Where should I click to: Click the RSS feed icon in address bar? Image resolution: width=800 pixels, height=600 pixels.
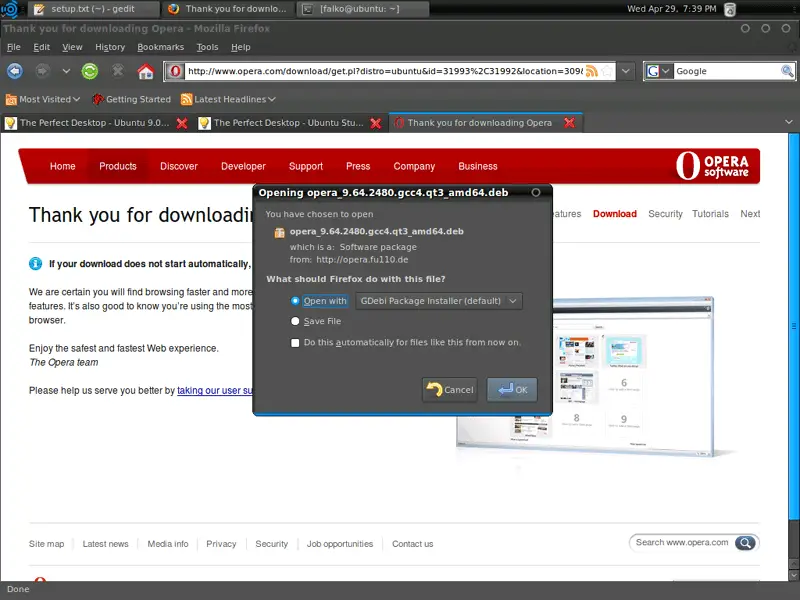pos(592,71)
